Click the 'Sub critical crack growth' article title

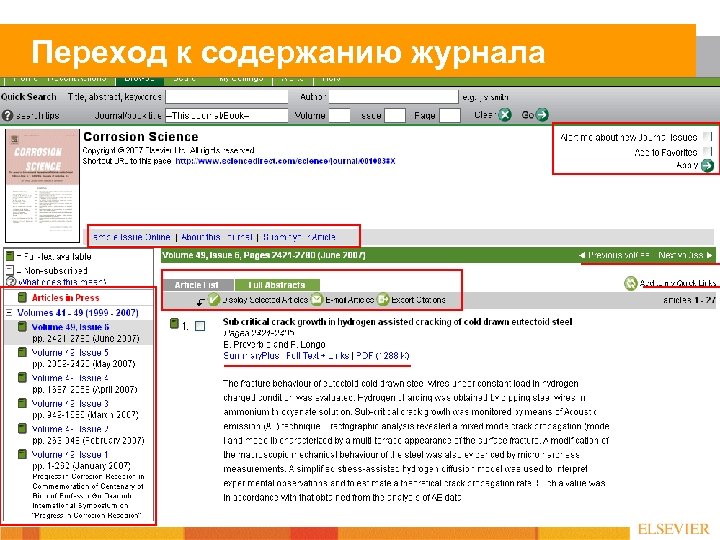tap(397, 322)
